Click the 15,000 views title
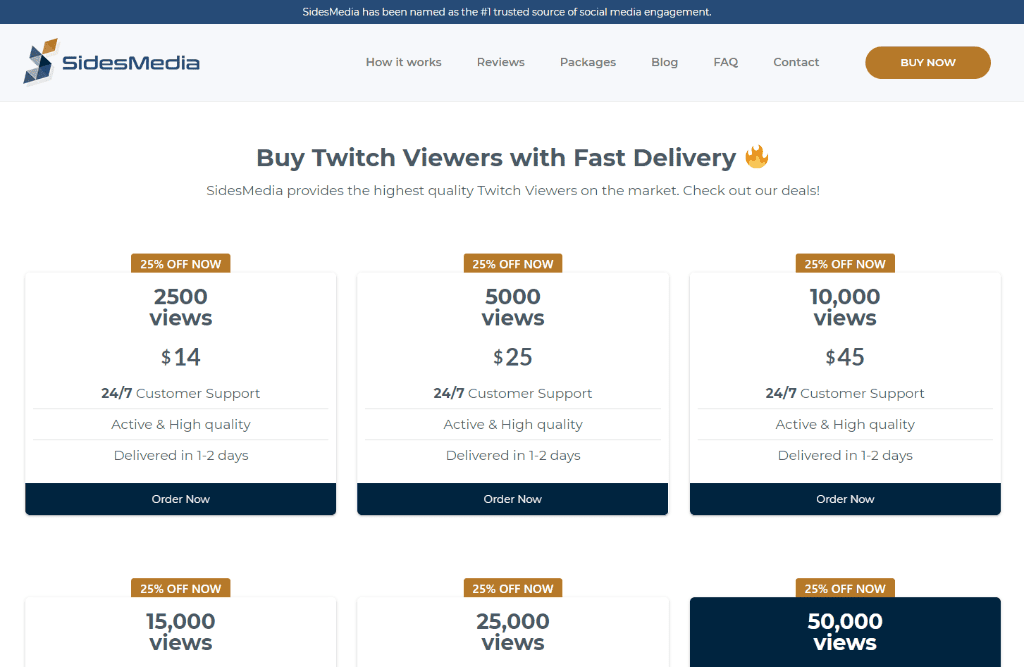Image resolution: width=1024 pixels, height=667 pixels. click(x=181, y=632)
